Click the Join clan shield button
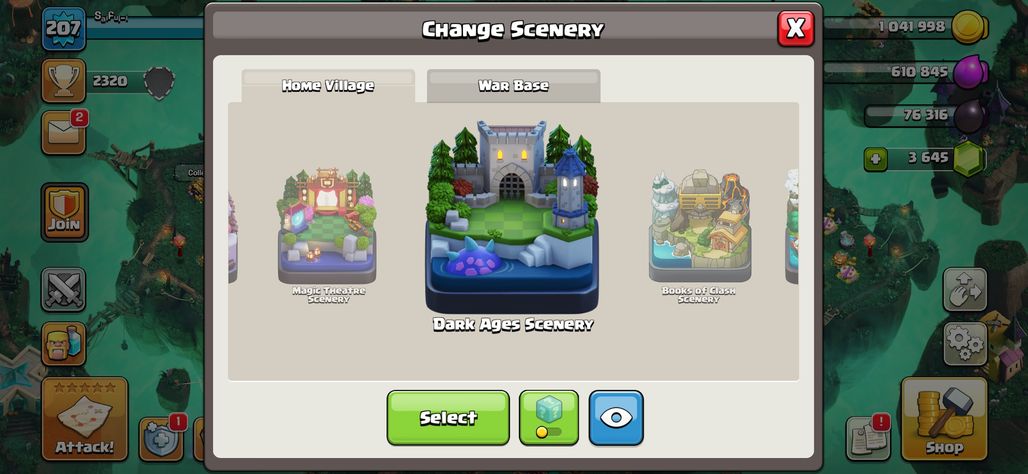Viewport: 1028px width, 474px height. pyautogui.click(x=64, y=212)
